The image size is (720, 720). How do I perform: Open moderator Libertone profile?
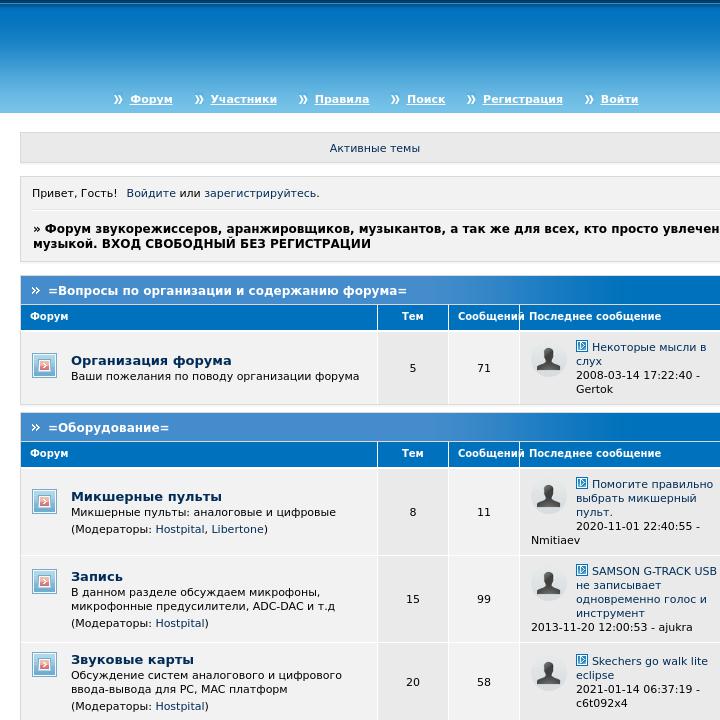click(237, 529)
